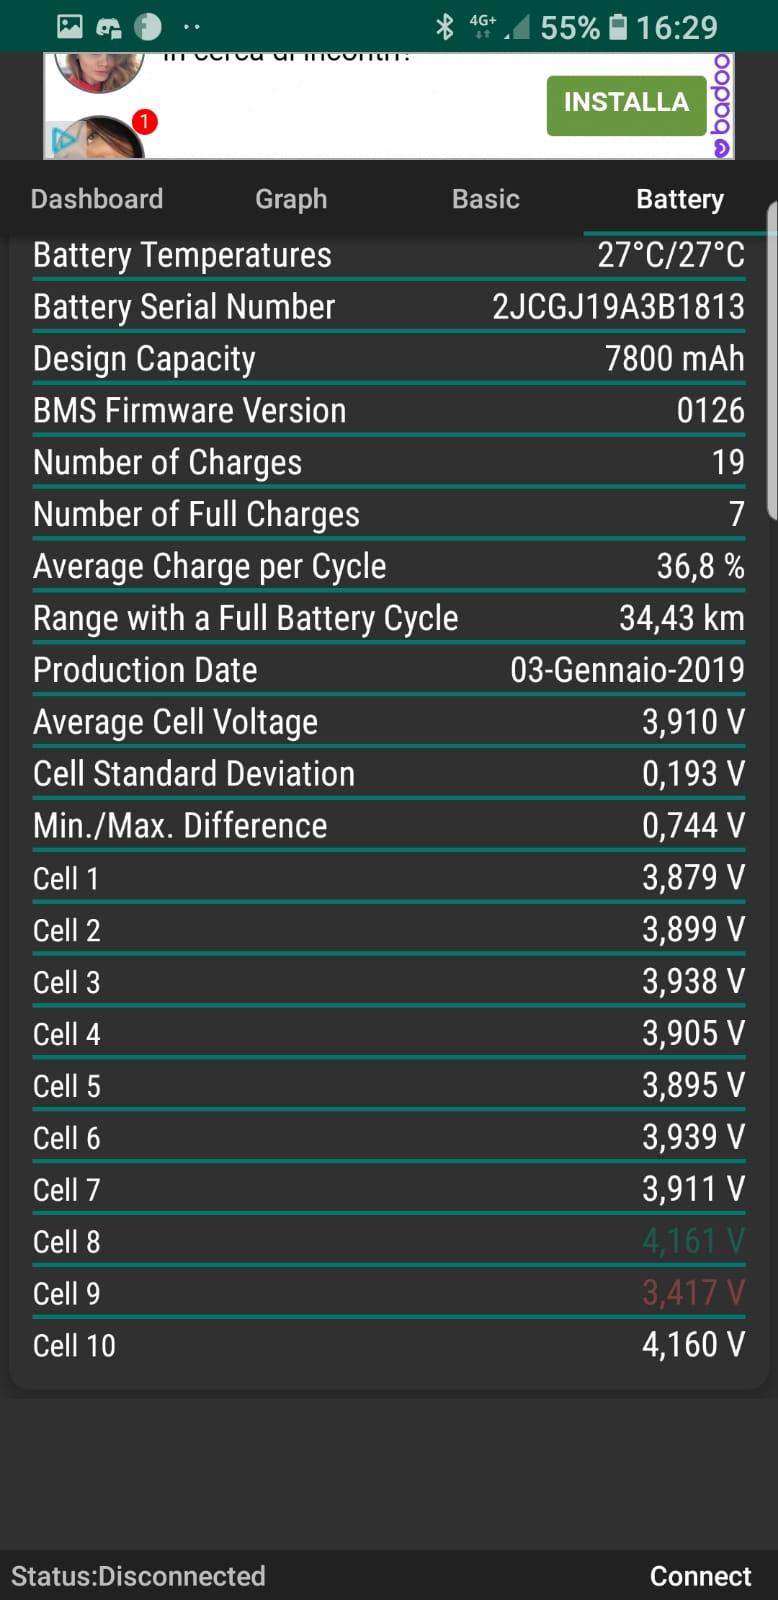Tap the Battery tab
Image resolution: width=778 pixels, height=1600 pixels.
680,199
